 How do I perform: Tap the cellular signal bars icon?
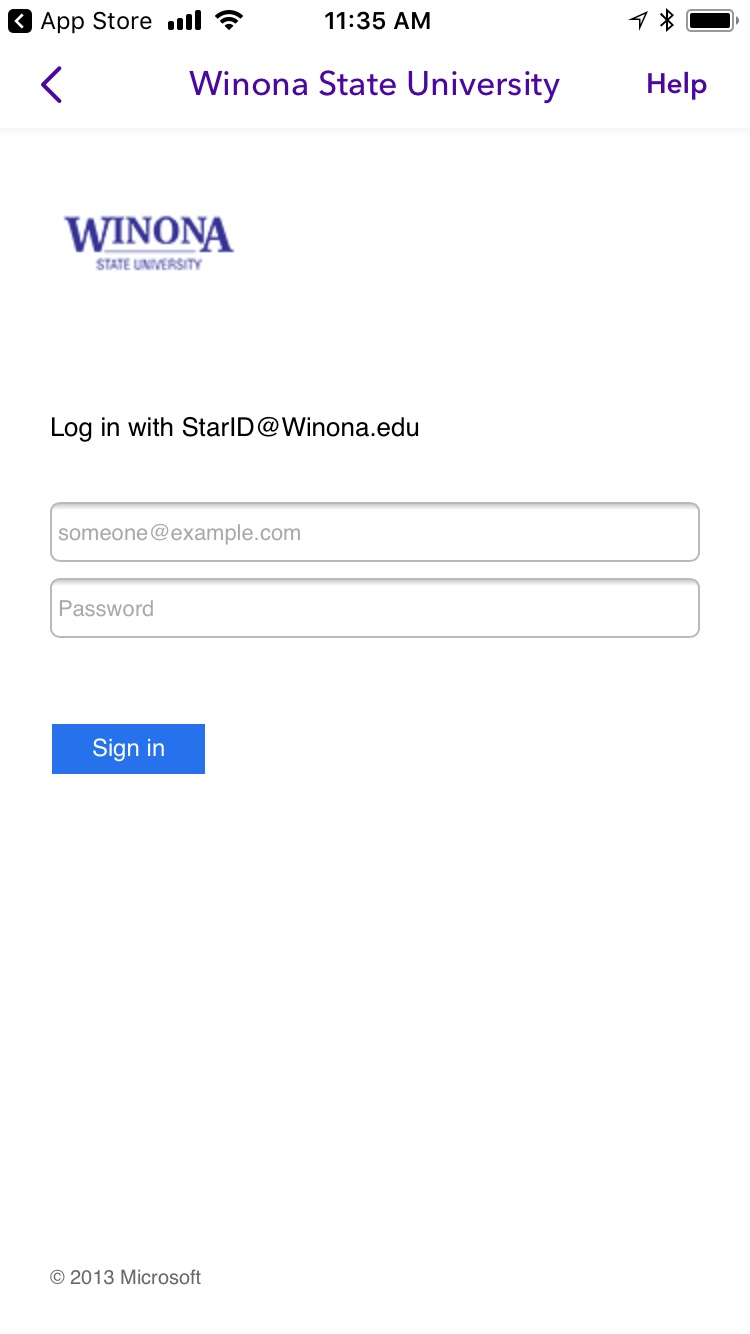(184, 21)
